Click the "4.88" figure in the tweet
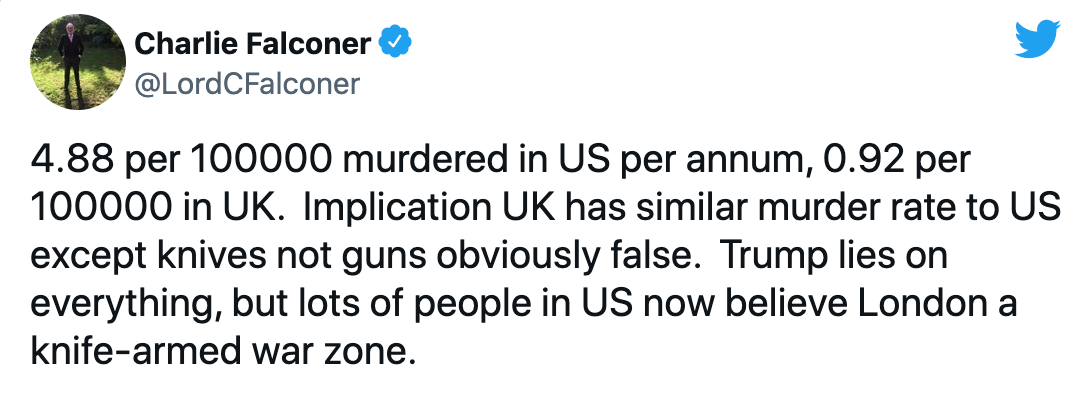The width and height of the screenshot is (1080, 394). [70, 160]
